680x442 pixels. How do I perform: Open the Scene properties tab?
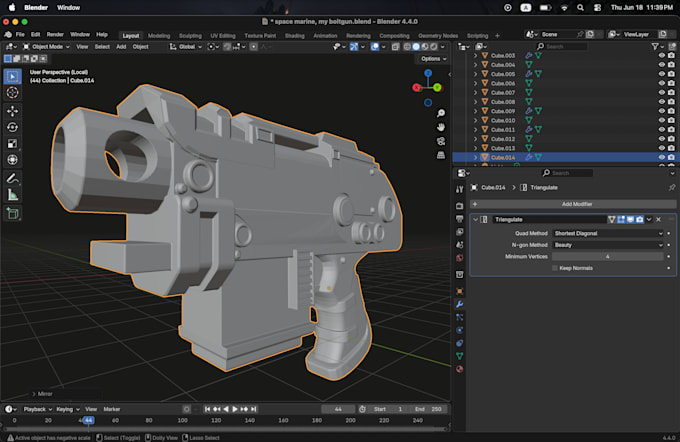point(460,245)
